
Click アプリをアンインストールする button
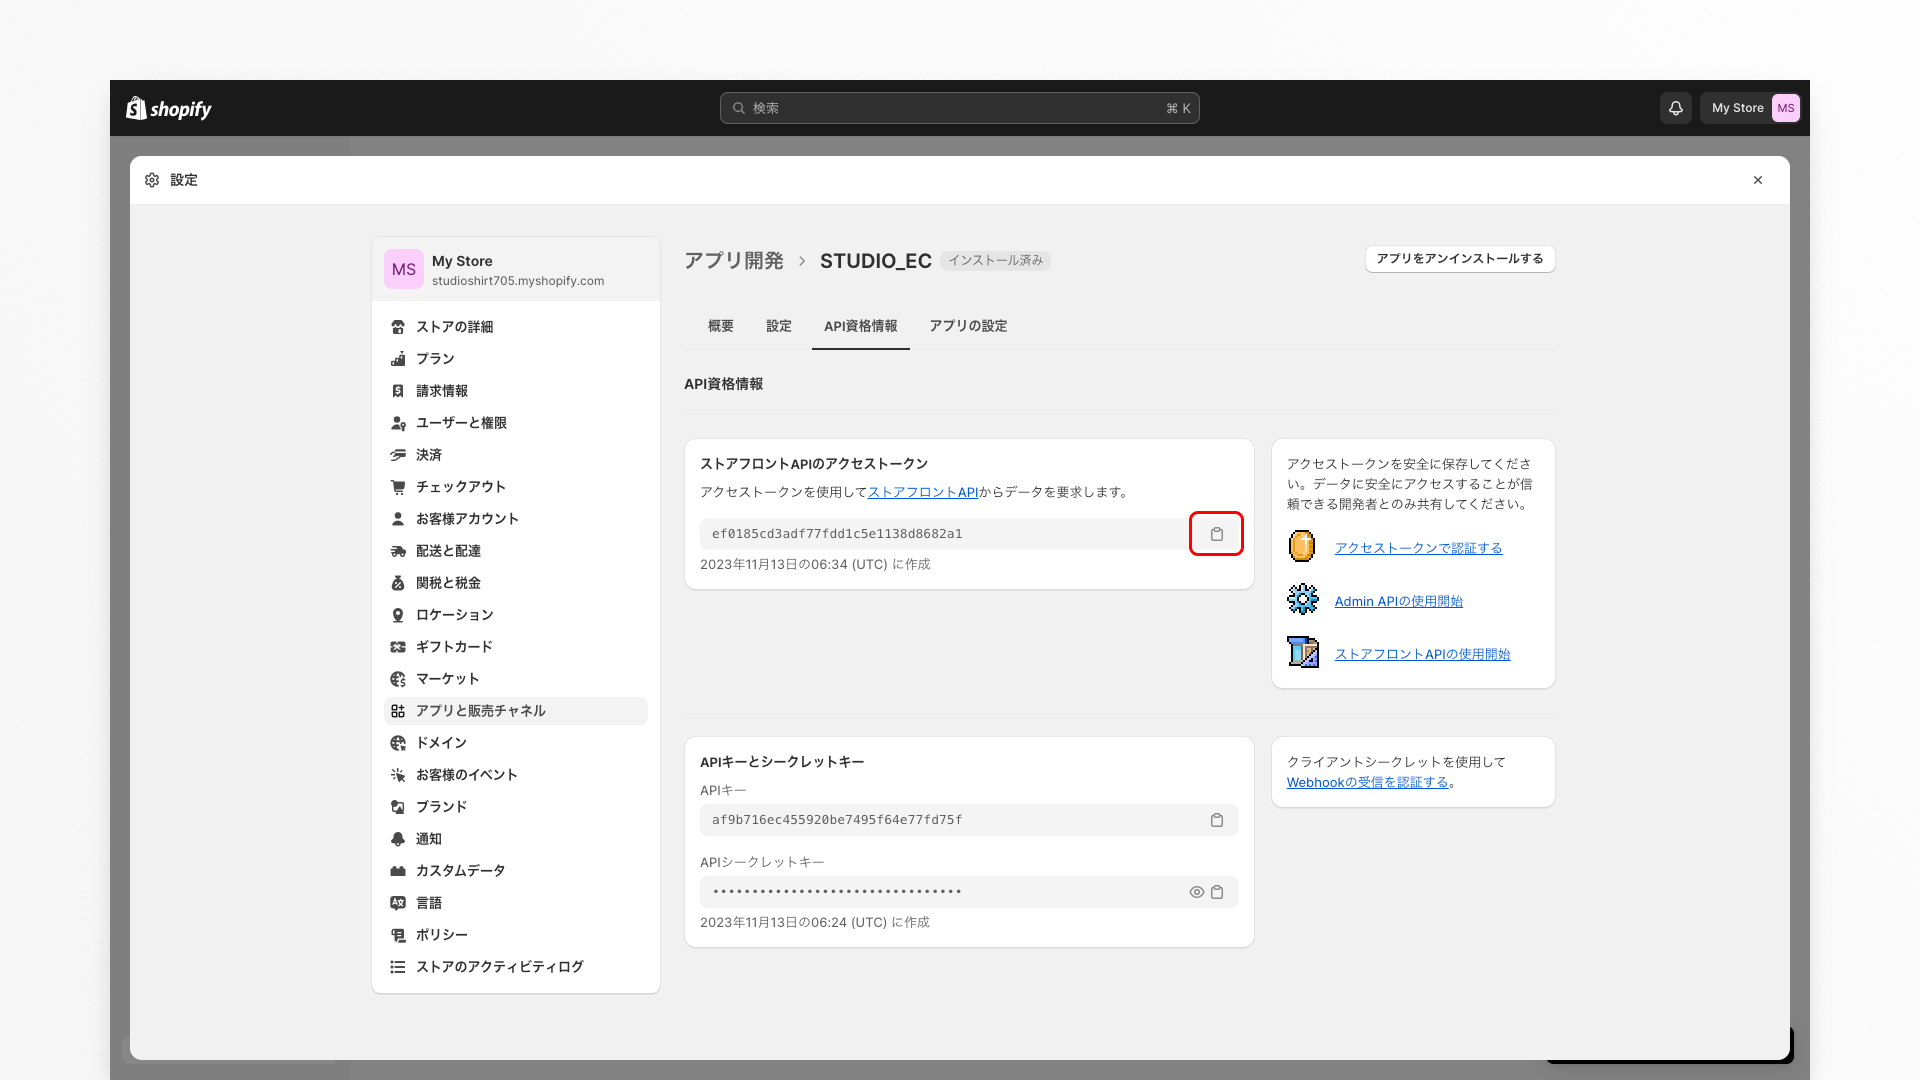coord(1460,259)
